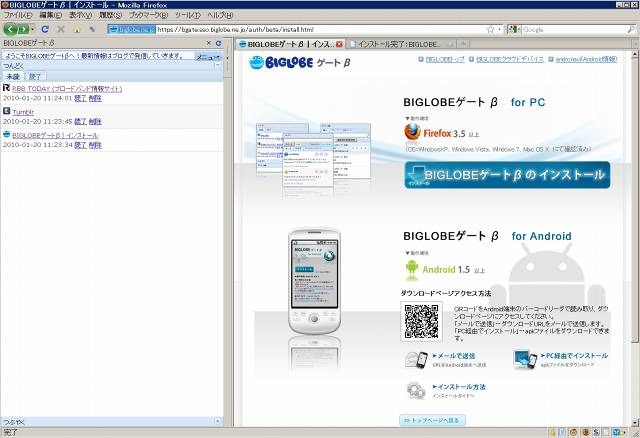Click the gears install guide icon

click(x=416, y=391)
